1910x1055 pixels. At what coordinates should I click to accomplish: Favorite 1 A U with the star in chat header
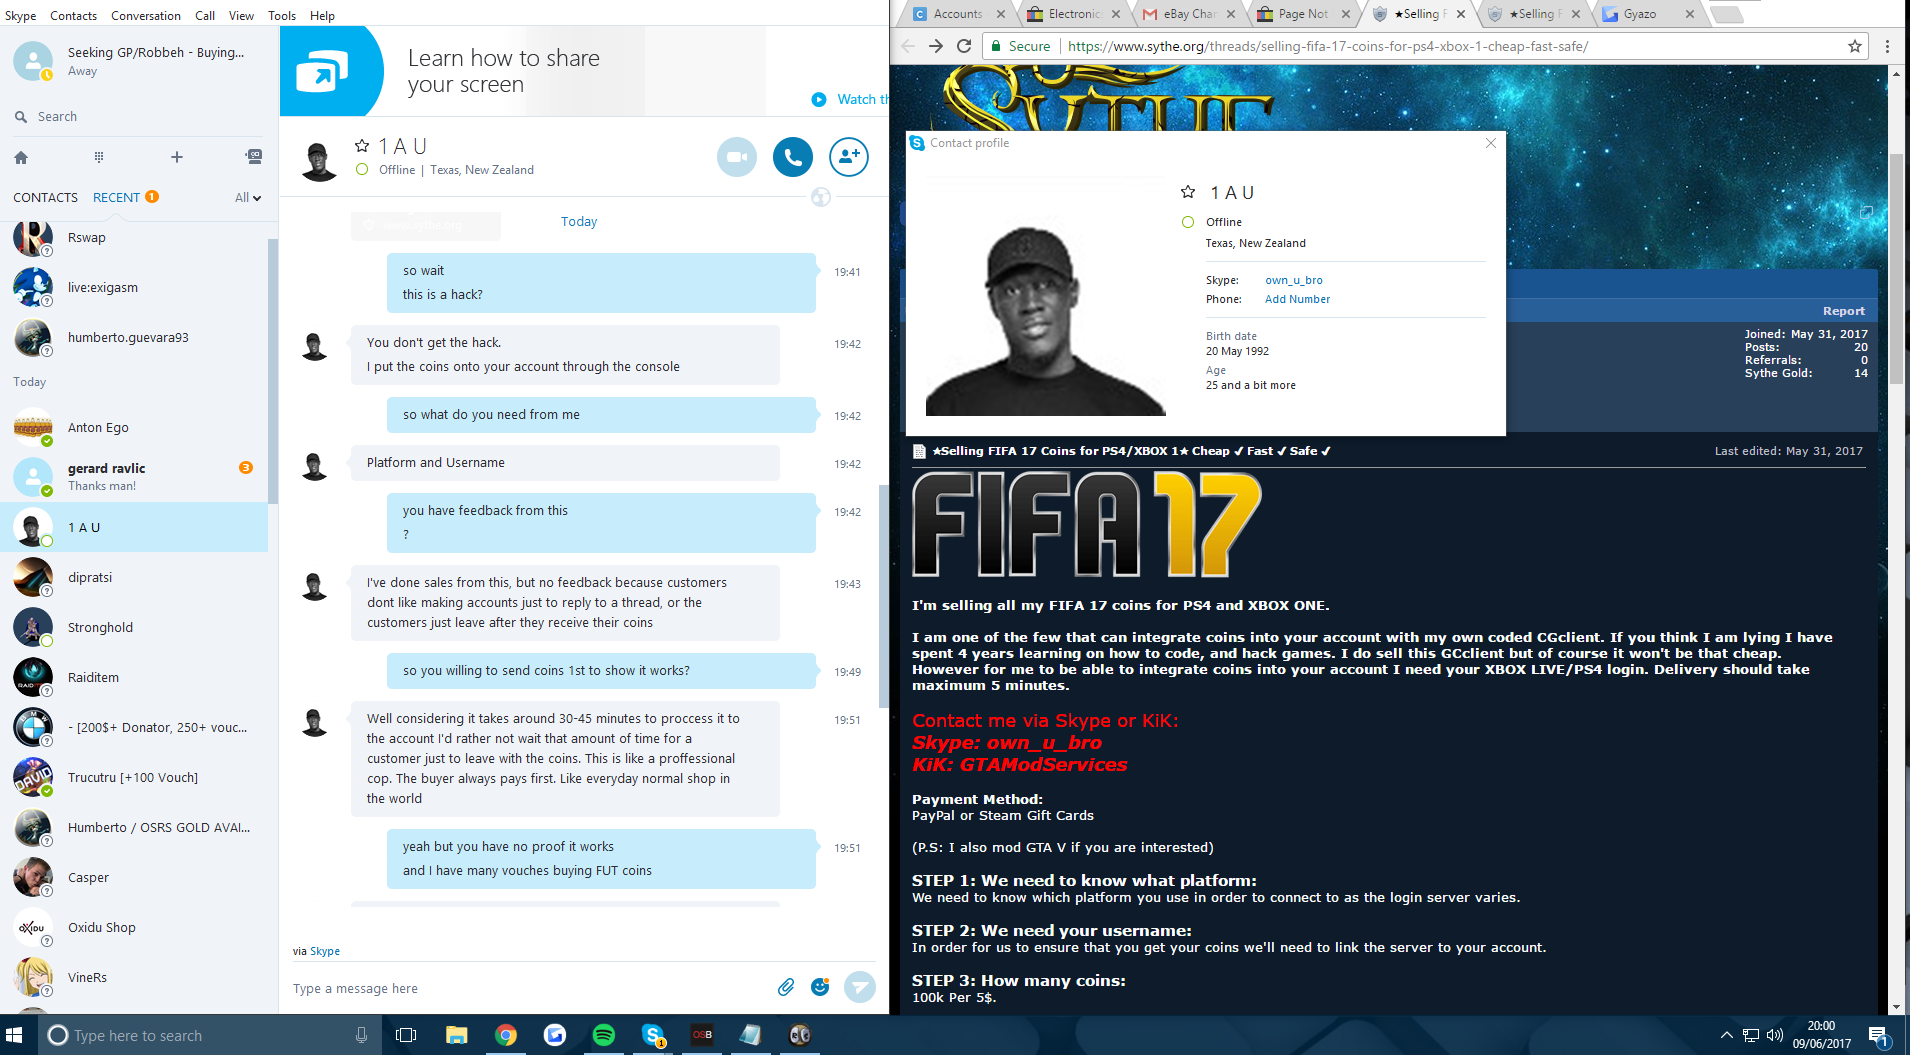[x=362, y=146]
